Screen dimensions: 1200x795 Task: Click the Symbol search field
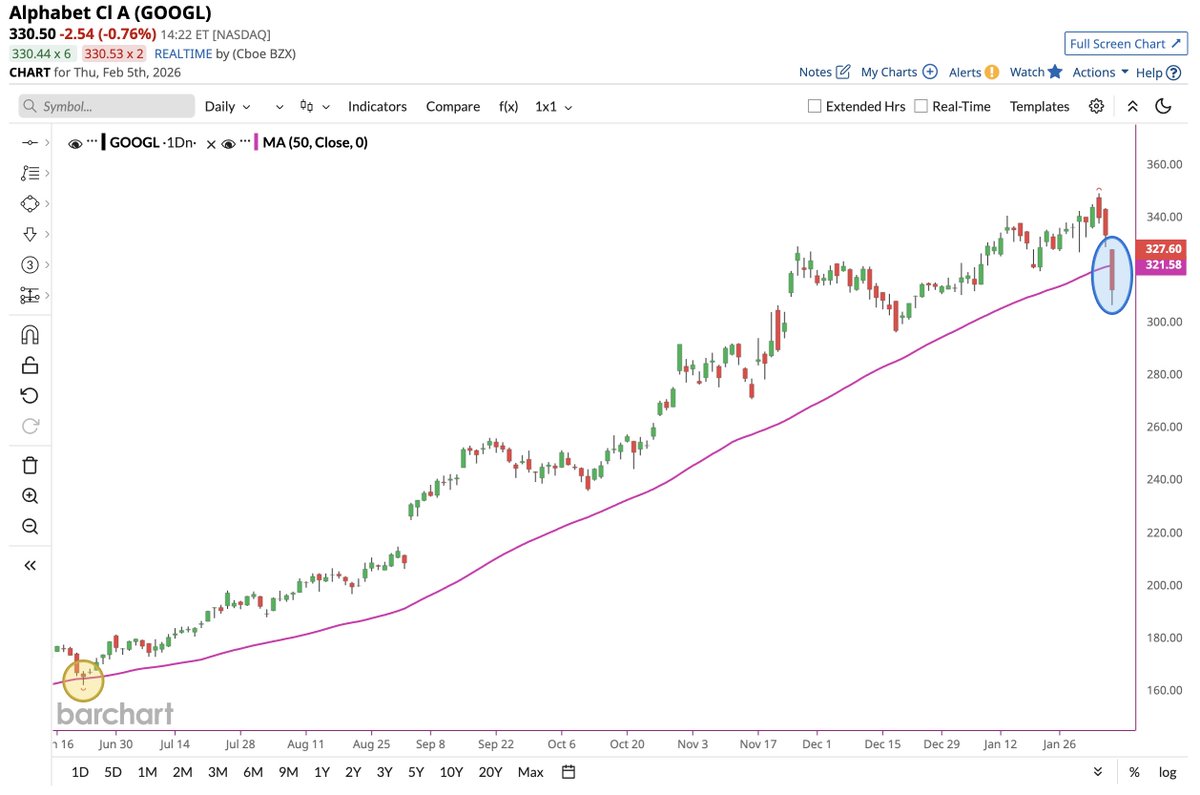(x=107, y=106)
